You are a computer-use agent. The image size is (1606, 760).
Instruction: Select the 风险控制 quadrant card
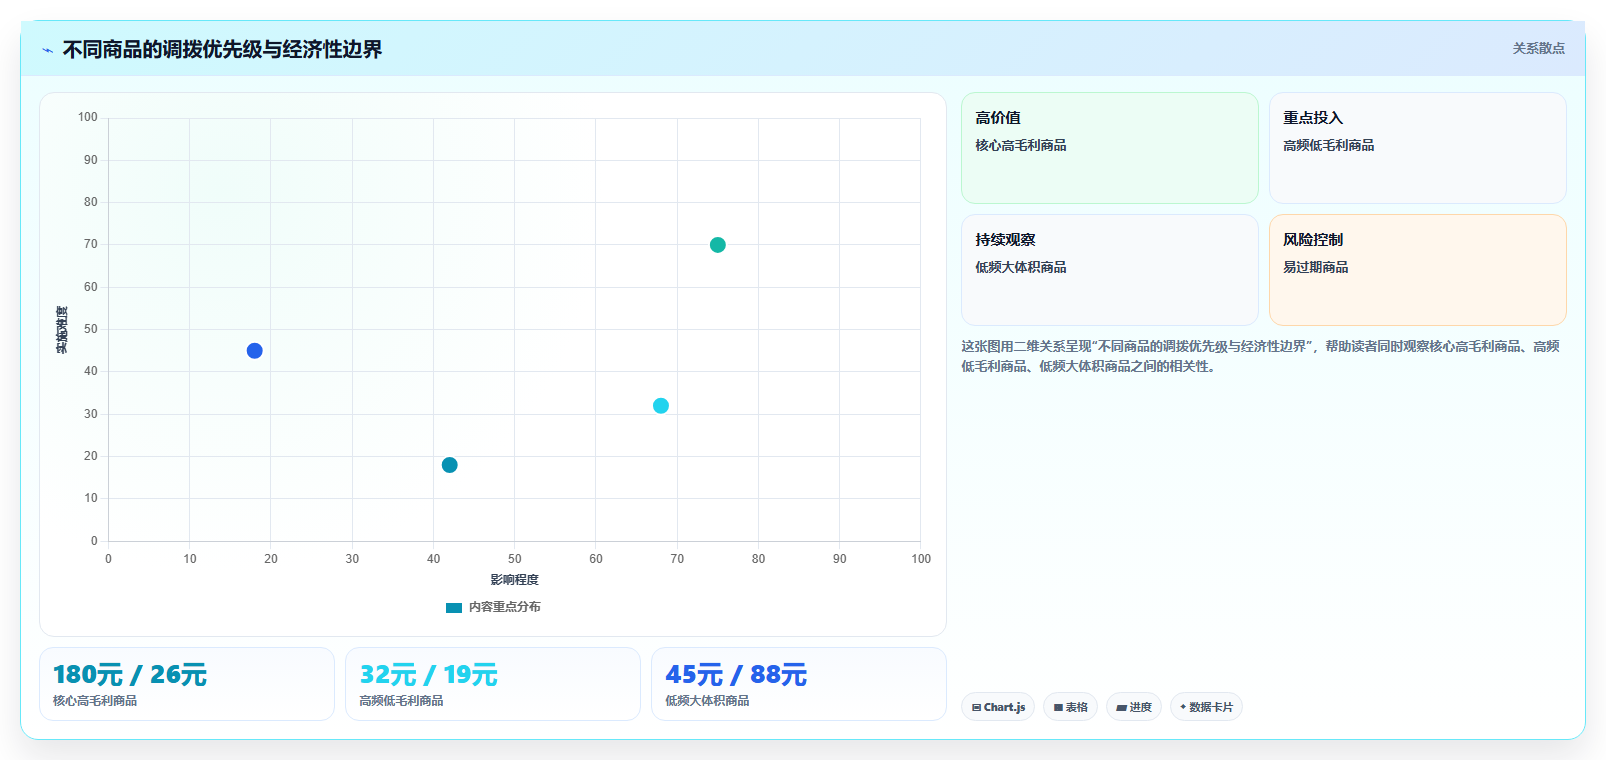click(1418, 270)
